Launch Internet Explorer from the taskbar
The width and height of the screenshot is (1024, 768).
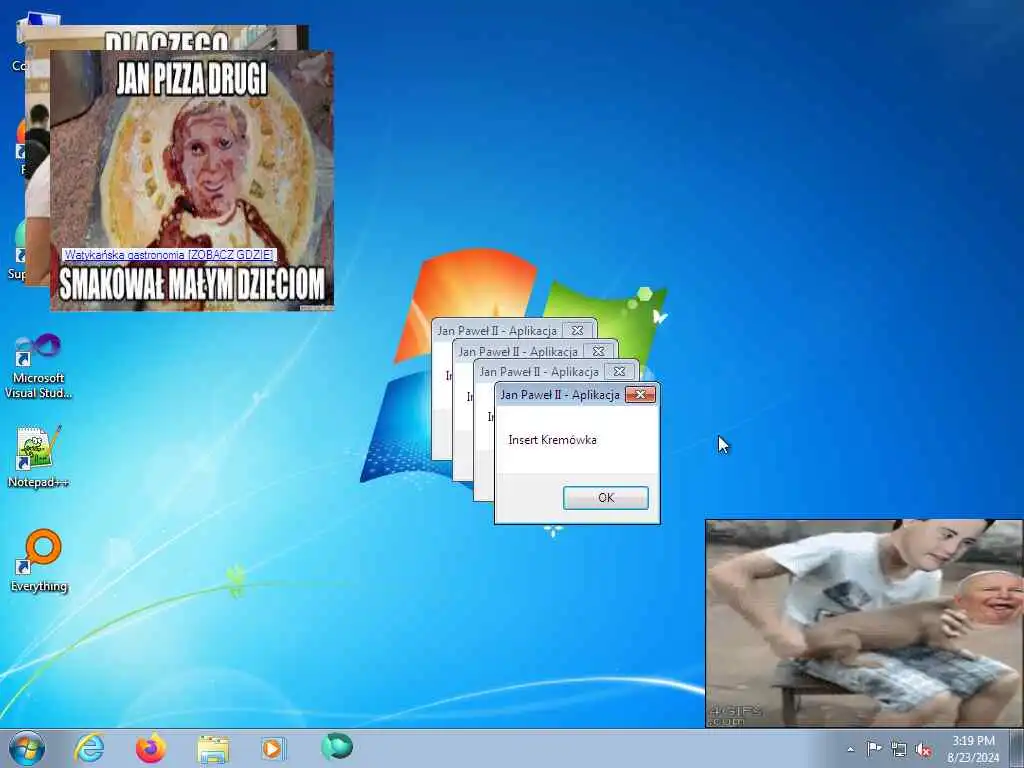(89, 748)
